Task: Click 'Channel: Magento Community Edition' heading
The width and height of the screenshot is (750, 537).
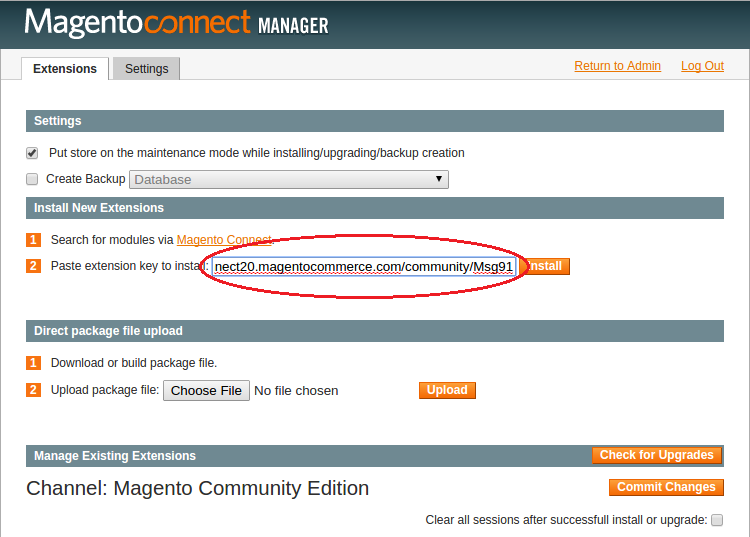Action: (198, 488)
